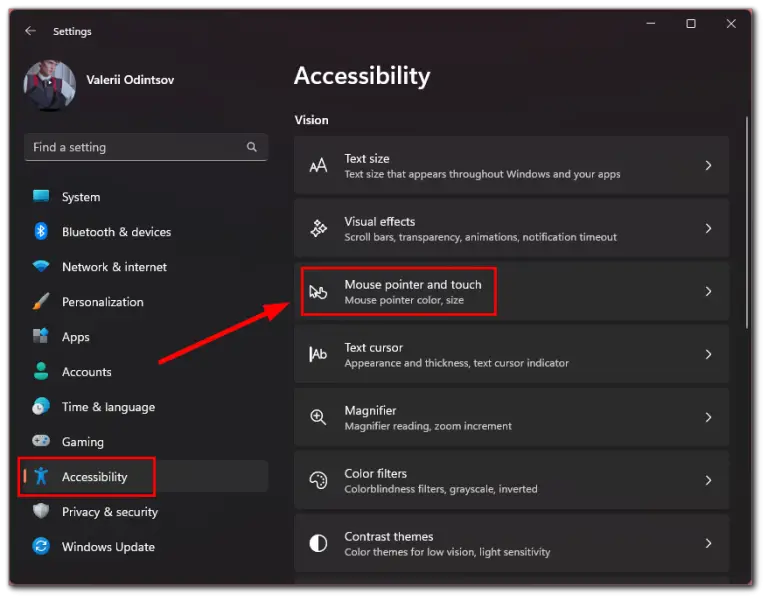Click the Vision section heading
Image resolution: width=768 pixels, height=601 pixels.
[312, 120]
